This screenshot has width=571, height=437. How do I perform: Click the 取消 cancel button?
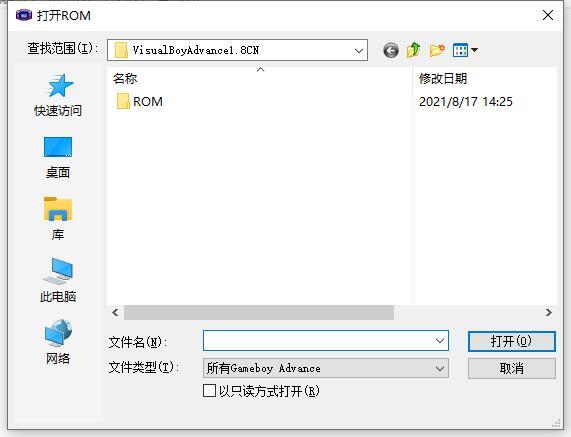(512, 369)
